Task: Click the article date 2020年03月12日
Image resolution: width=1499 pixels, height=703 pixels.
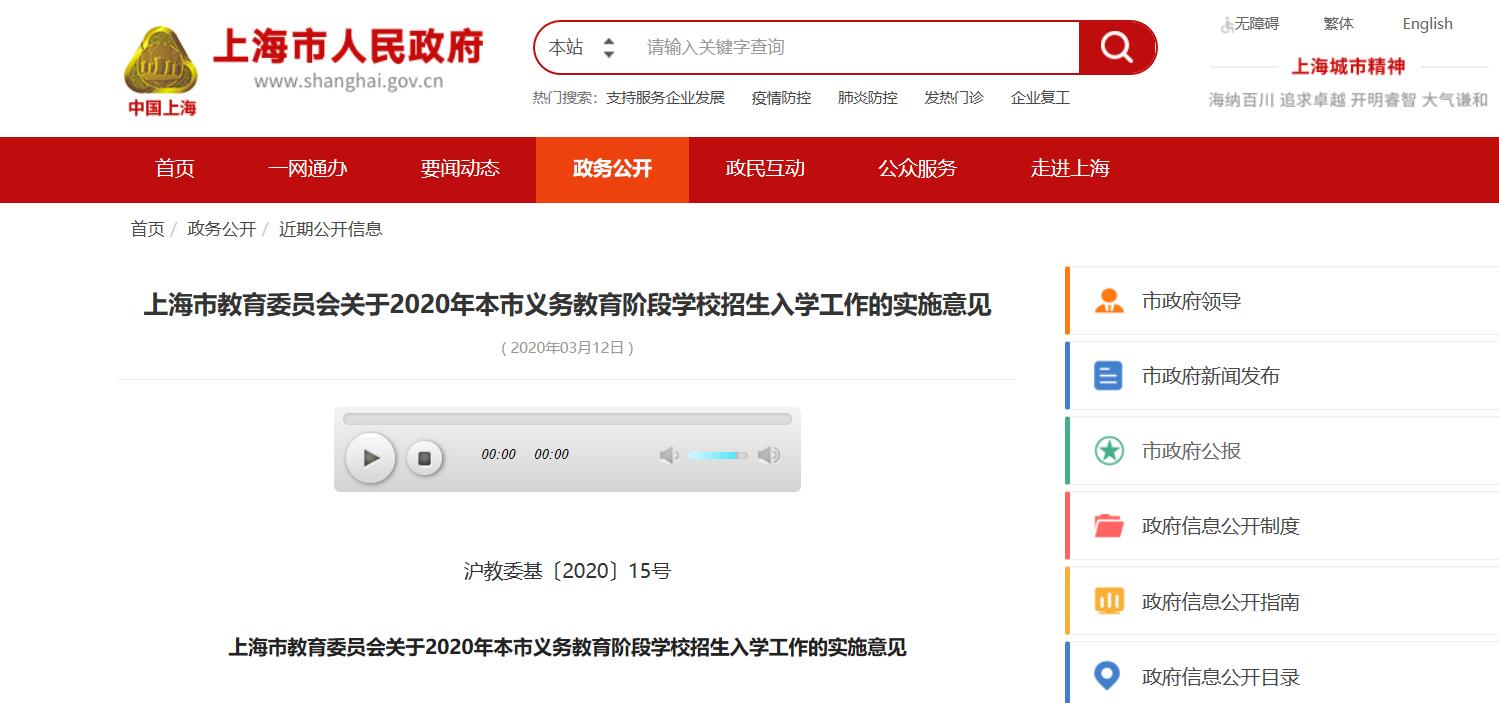Action: pyautogui.click(x=567, y=348)
